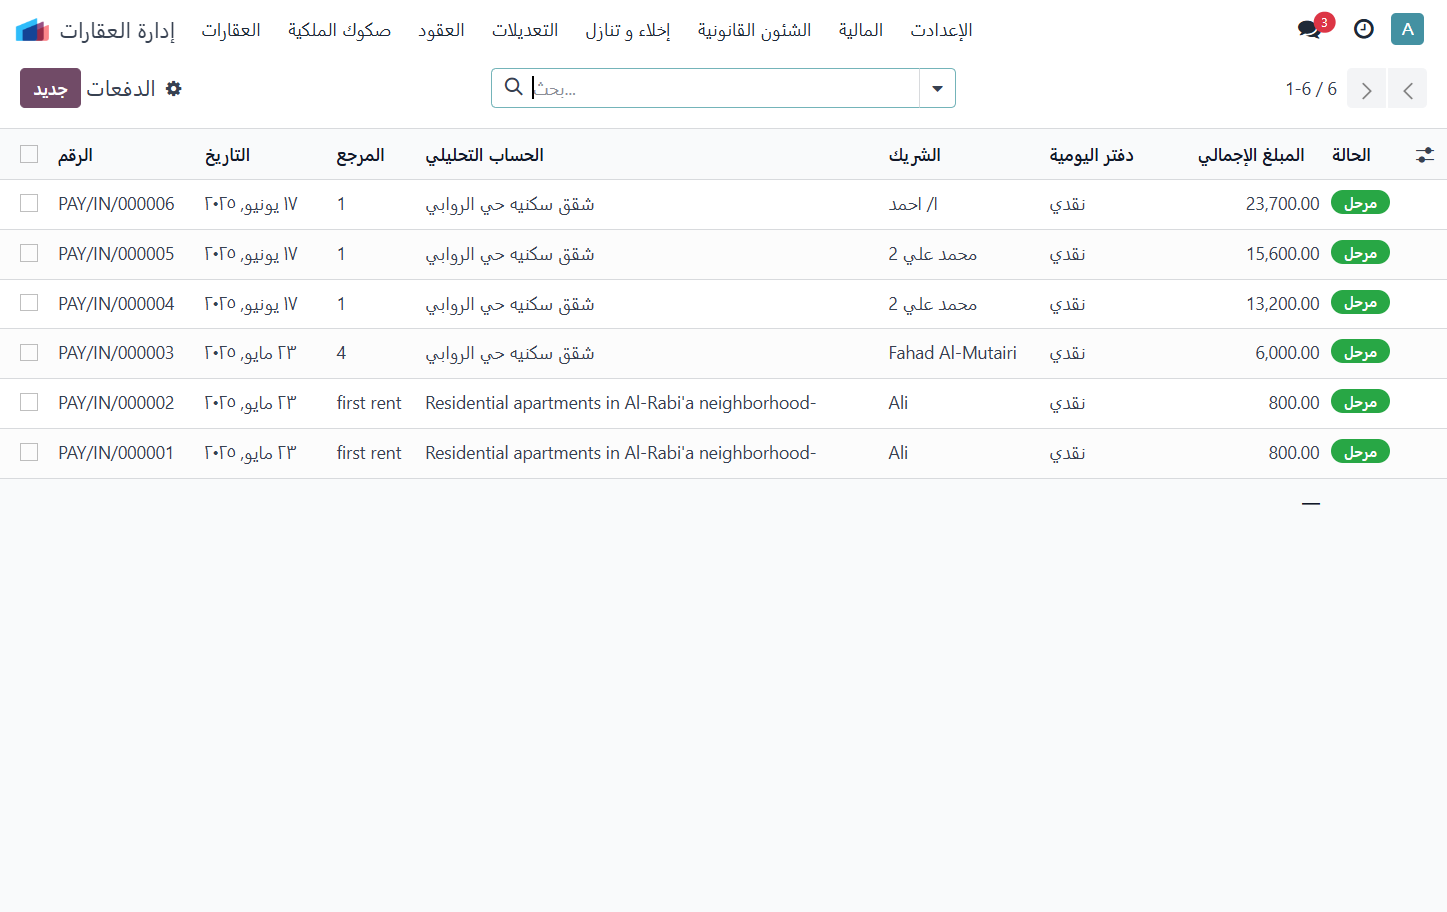Click the search magnifier icon
Viewport: 1447px width, 912px height.
click(x=513, y=87)
